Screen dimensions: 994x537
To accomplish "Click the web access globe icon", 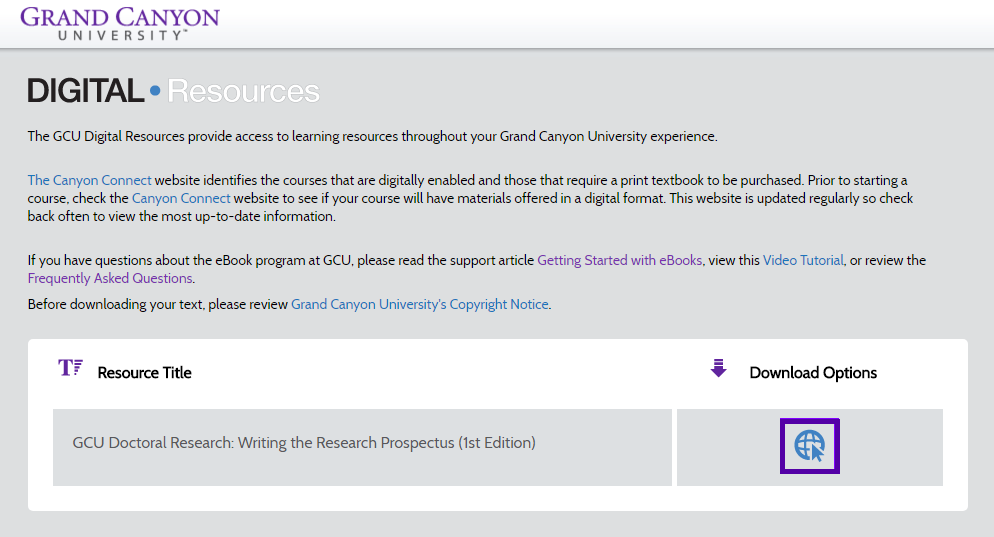I will [810, 446].
